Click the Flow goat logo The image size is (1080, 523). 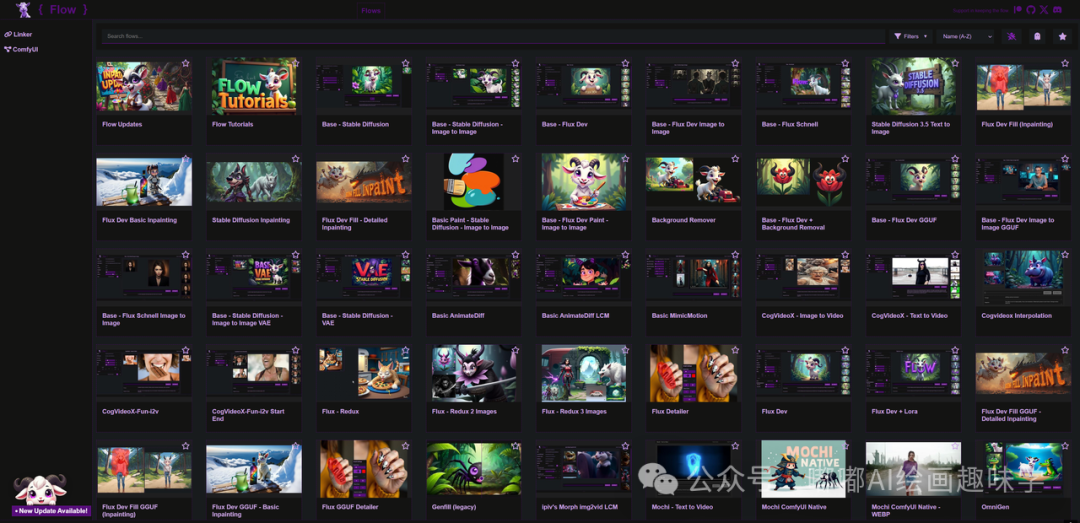click(x=23, y=10)
